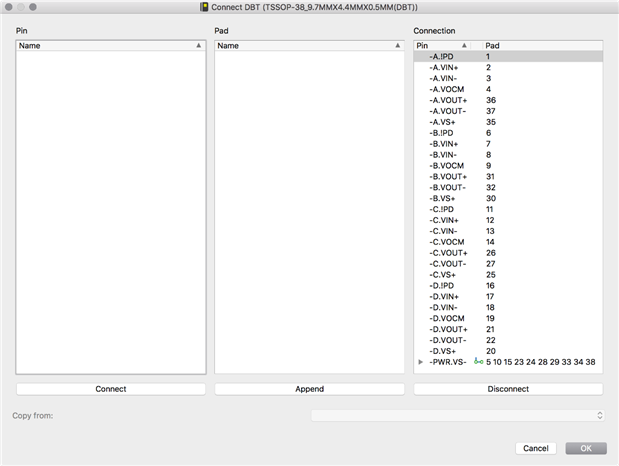Click pad value 36 of -A.VOUT+

491,100
